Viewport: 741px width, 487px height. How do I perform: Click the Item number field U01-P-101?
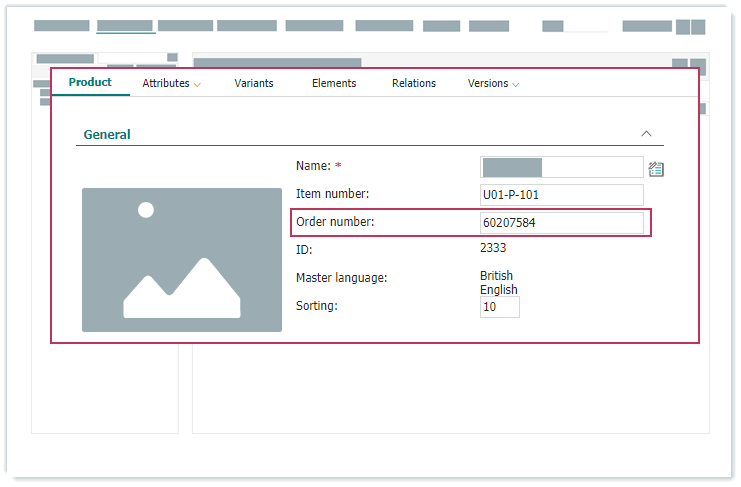561,195
